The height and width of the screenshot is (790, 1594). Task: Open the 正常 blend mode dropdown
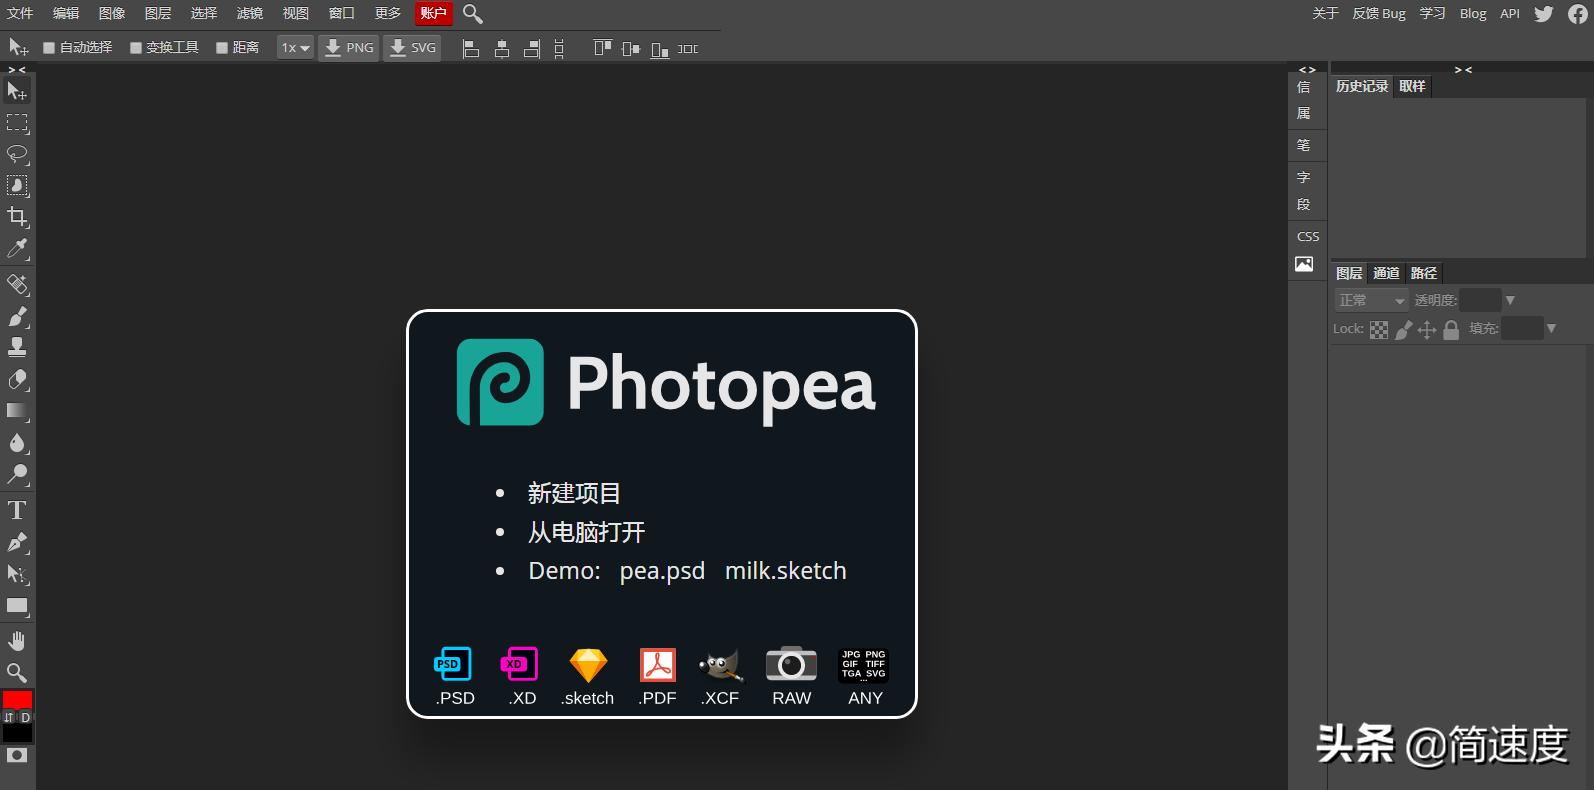pyautogui.click(x=1371, y=300)
